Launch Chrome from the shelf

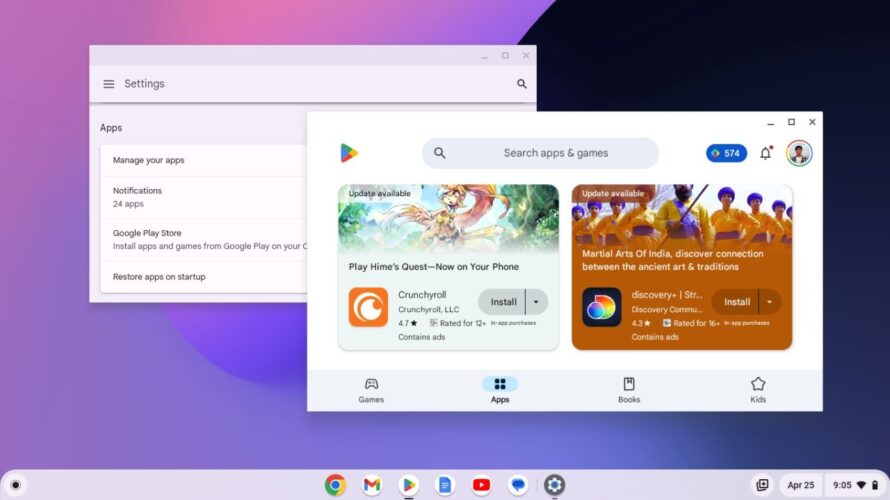click(x=335, y=485)
